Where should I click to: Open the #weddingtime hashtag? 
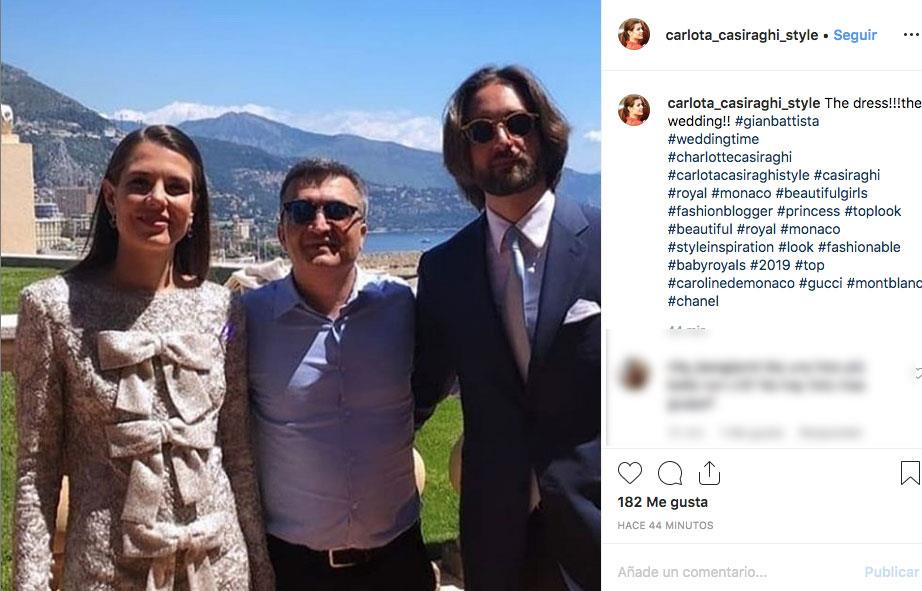click(713, 139)
